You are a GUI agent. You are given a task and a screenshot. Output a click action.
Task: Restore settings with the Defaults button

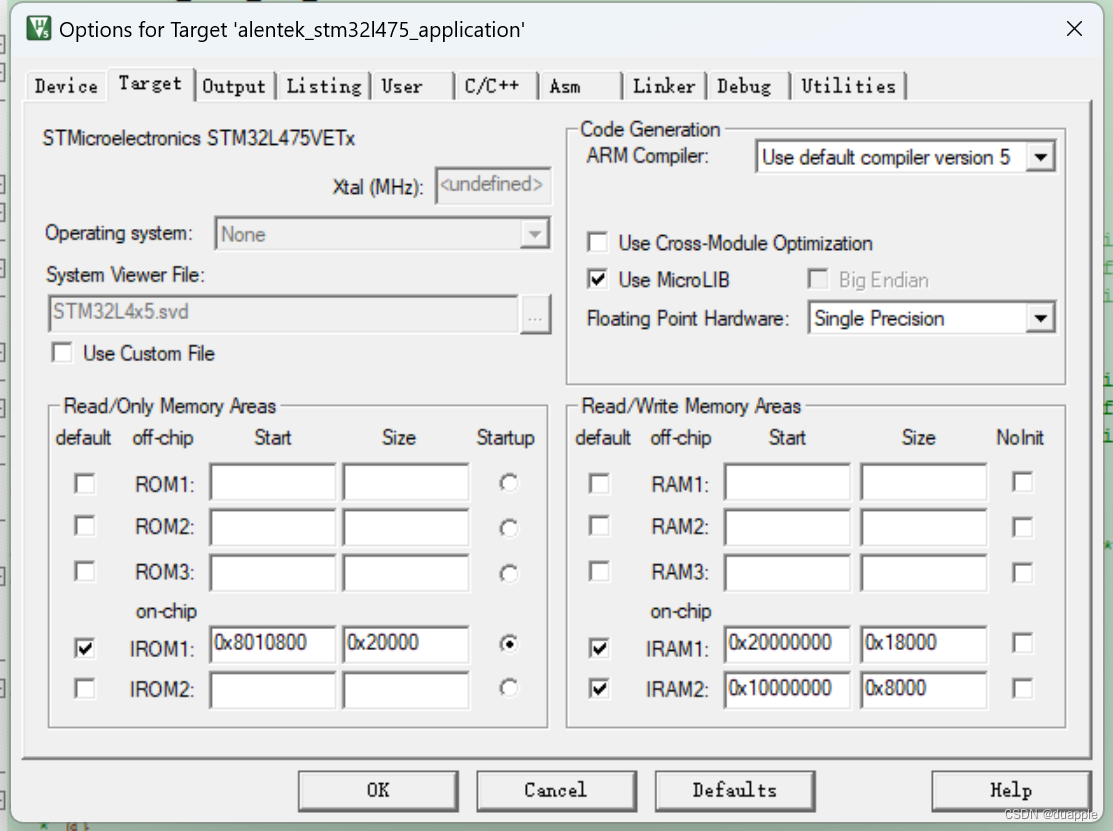tap(735, 791)
